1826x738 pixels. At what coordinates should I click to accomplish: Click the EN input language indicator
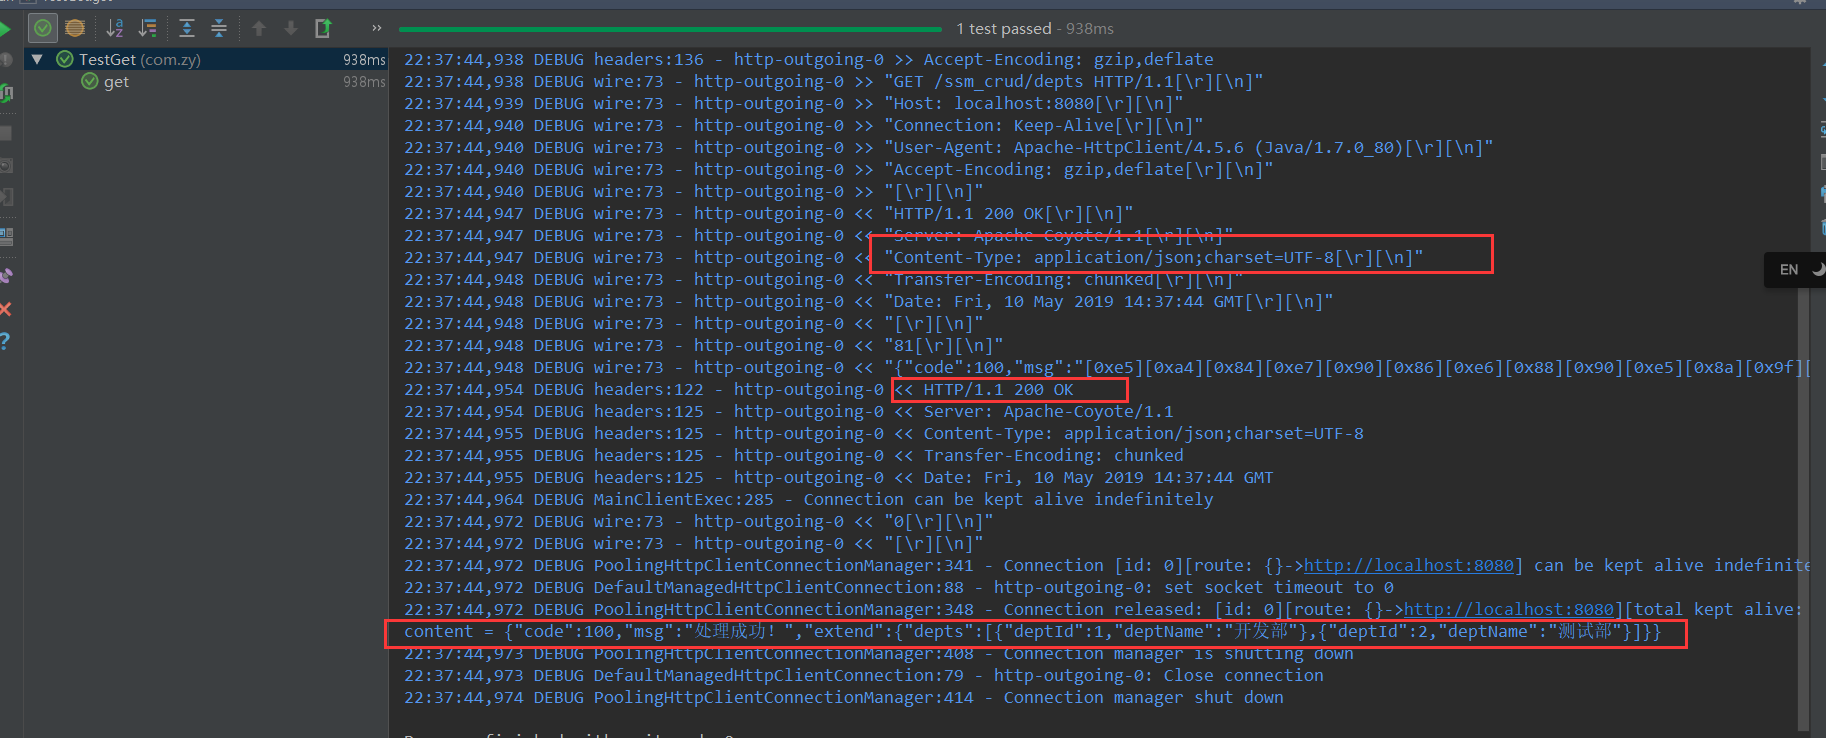tap(1789, 270)
